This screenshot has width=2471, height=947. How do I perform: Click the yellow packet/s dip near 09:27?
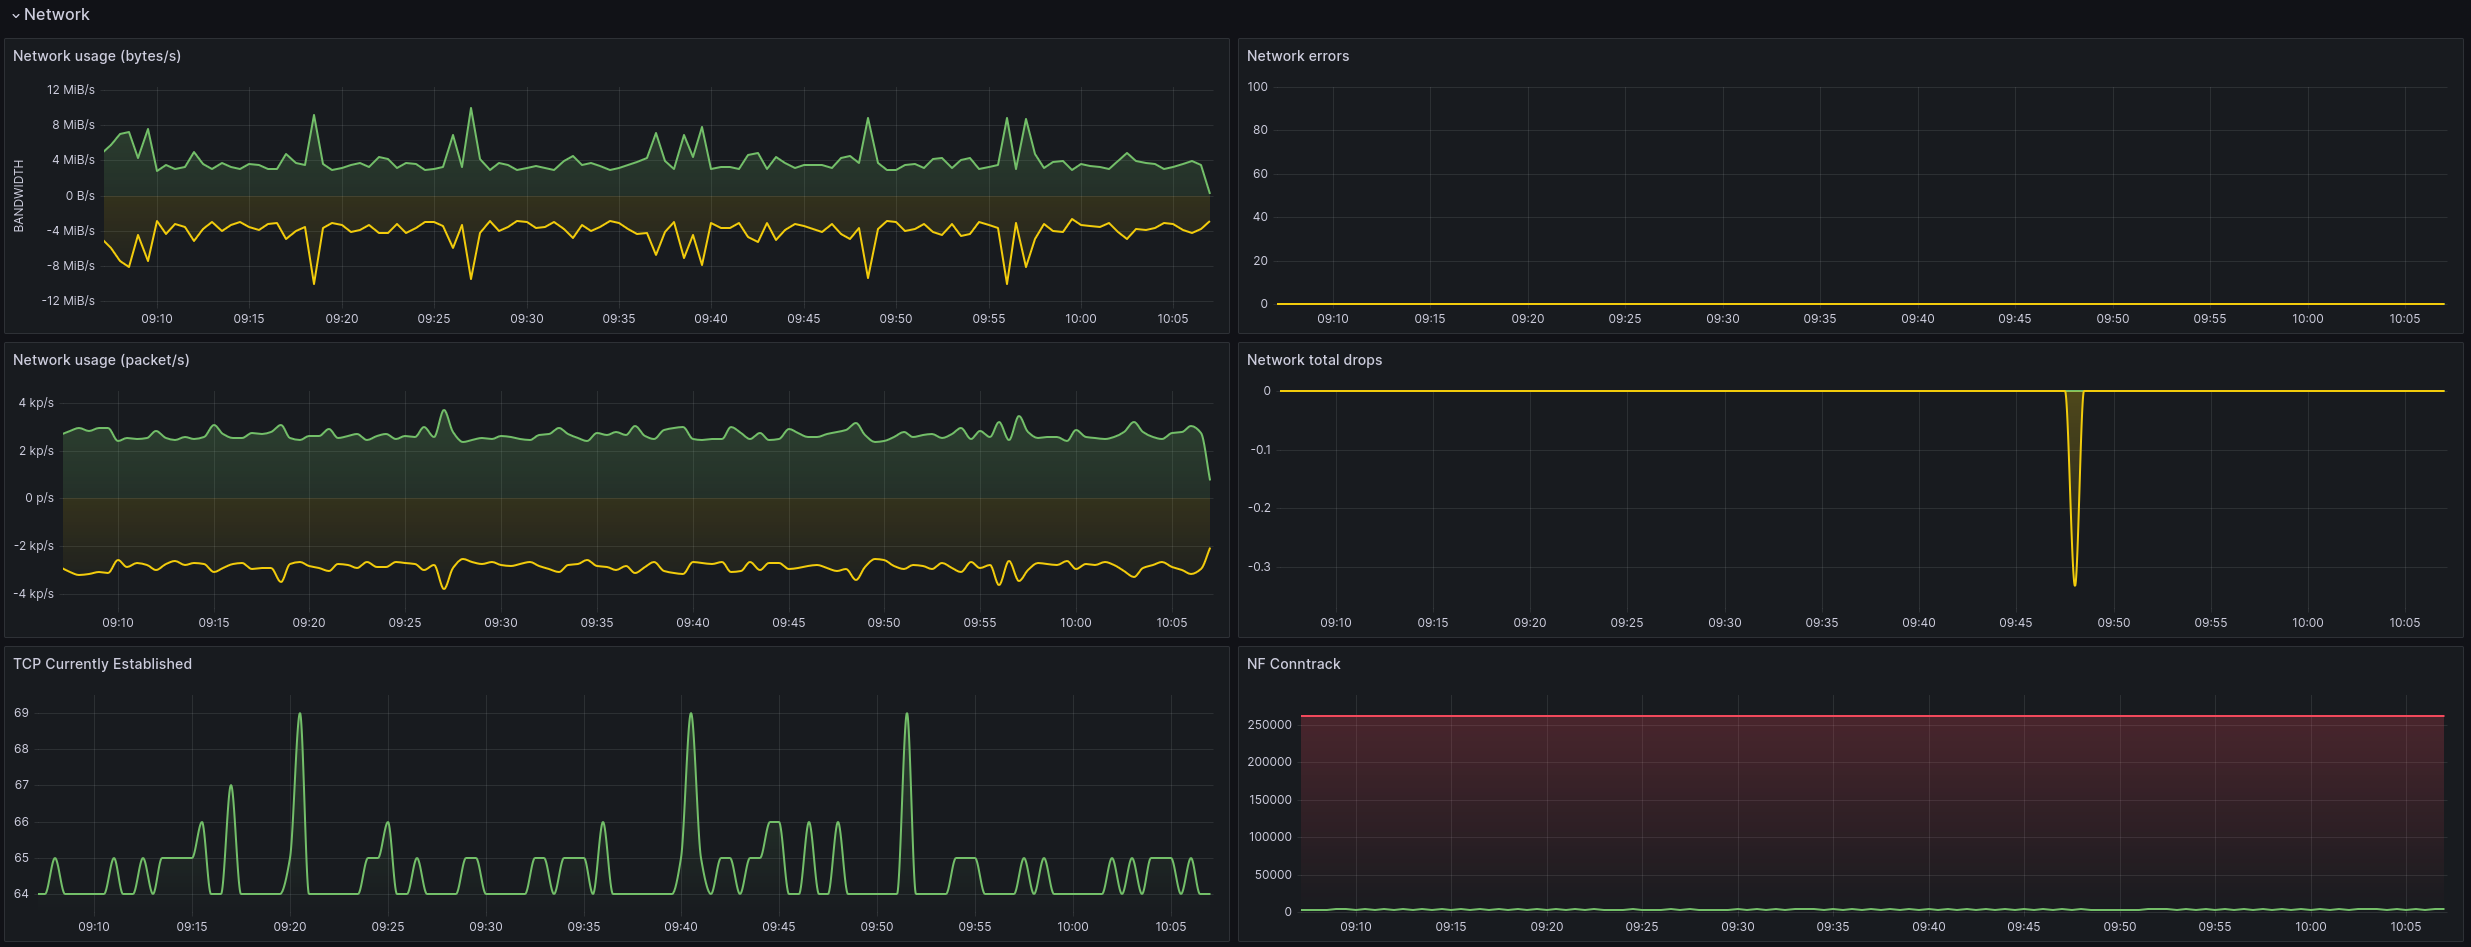coord(444,588)
